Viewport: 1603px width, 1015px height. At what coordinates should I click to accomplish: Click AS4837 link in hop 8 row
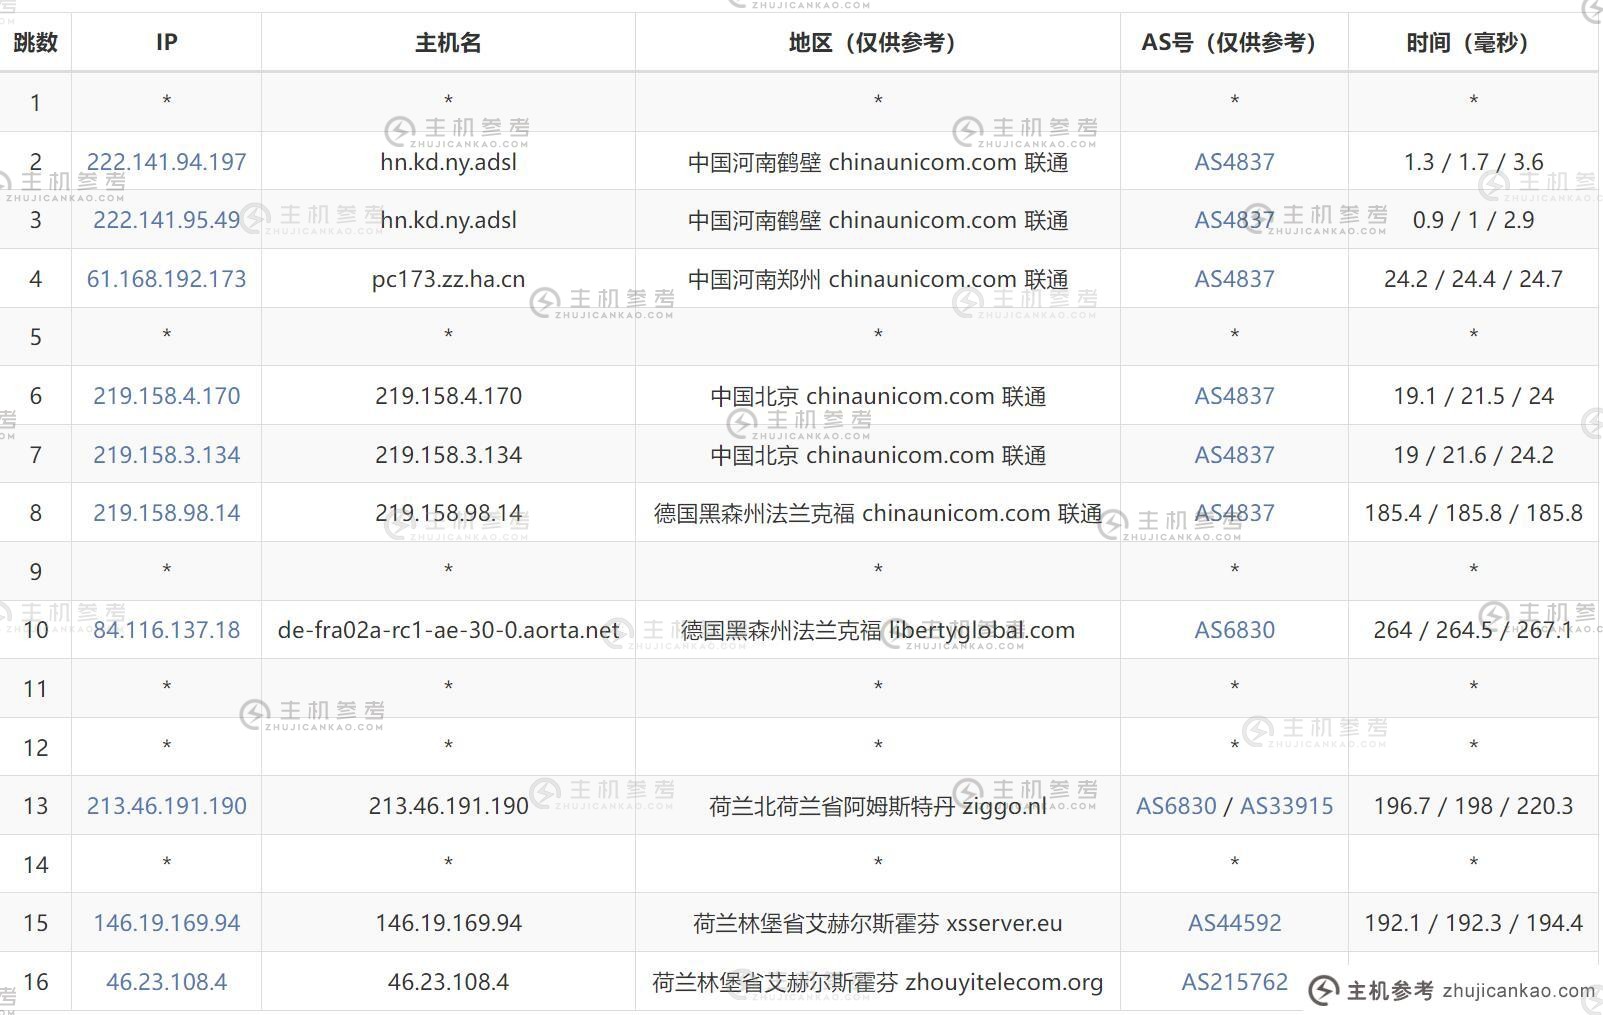1234,513
